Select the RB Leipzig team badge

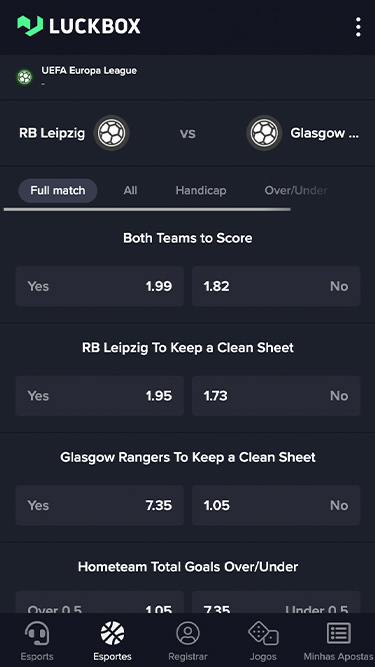click(111, 133)
